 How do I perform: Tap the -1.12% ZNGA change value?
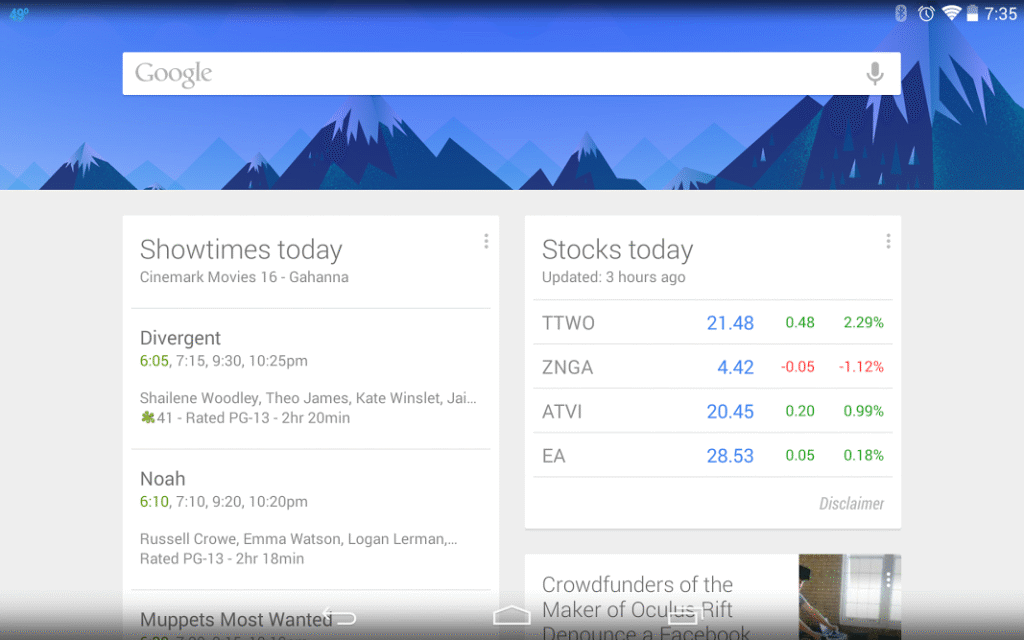point(861,367)
